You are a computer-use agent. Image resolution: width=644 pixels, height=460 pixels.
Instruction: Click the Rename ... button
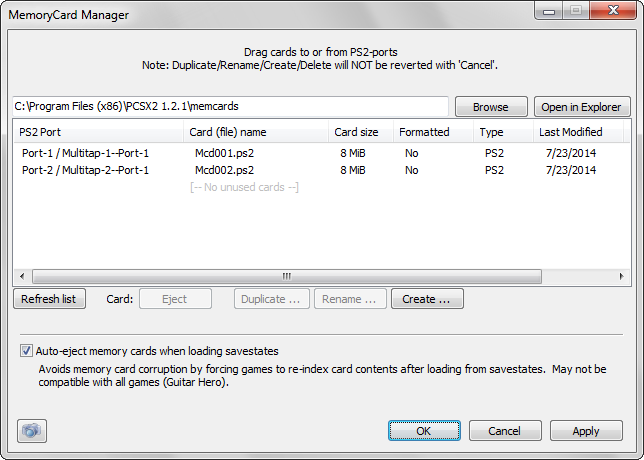coord(350,299)
